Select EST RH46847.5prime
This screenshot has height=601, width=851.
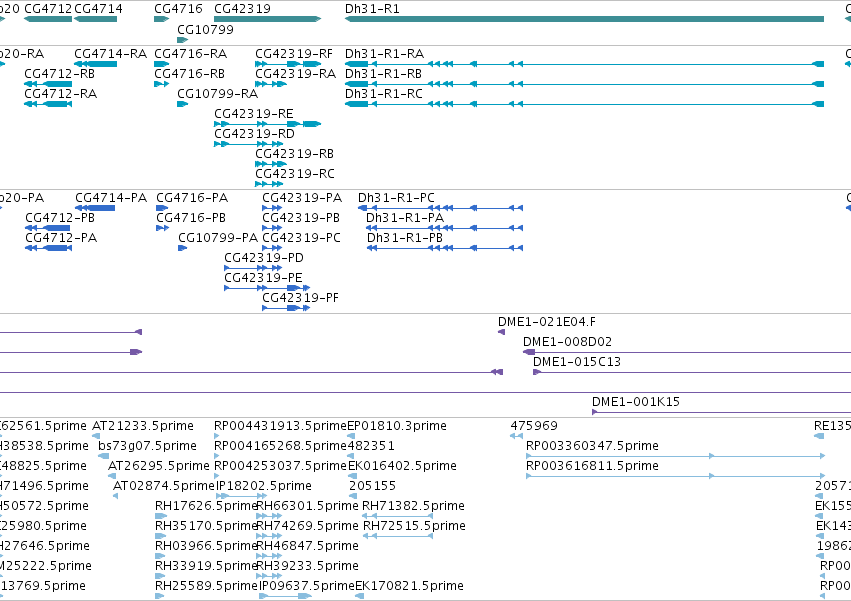[x=269, y=556]
